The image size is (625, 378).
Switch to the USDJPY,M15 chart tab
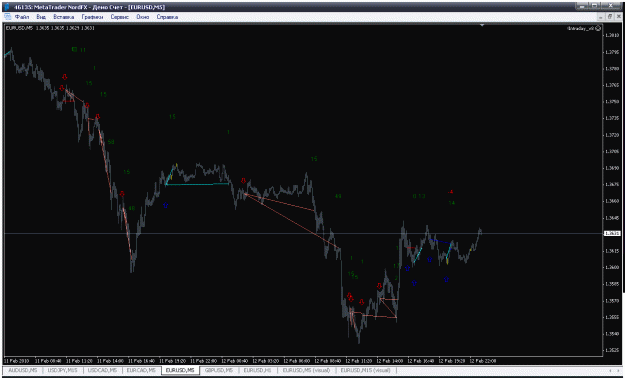(63, 370)
